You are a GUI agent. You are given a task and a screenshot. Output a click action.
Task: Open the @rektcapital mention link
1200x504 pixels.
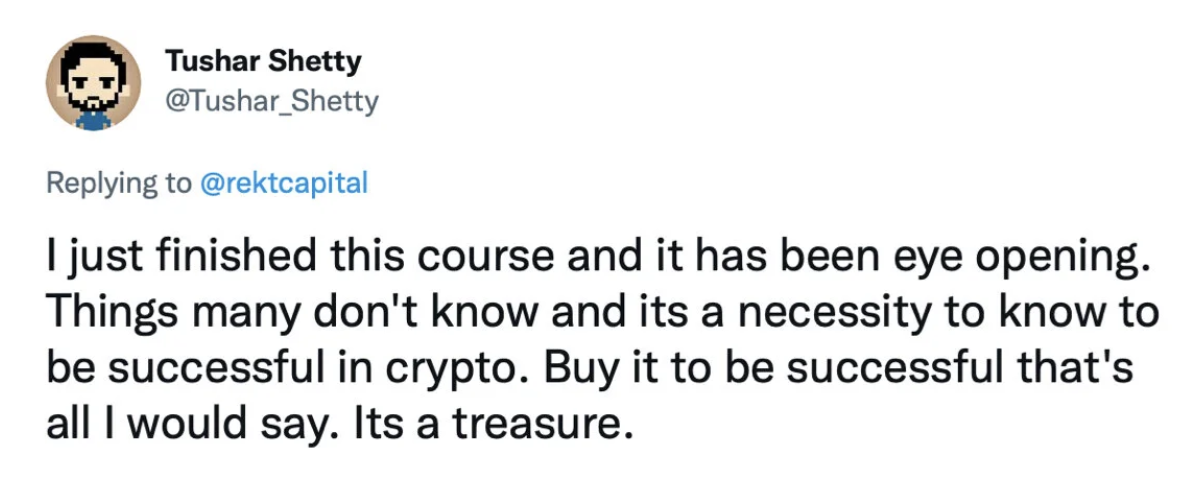[286, 184]
